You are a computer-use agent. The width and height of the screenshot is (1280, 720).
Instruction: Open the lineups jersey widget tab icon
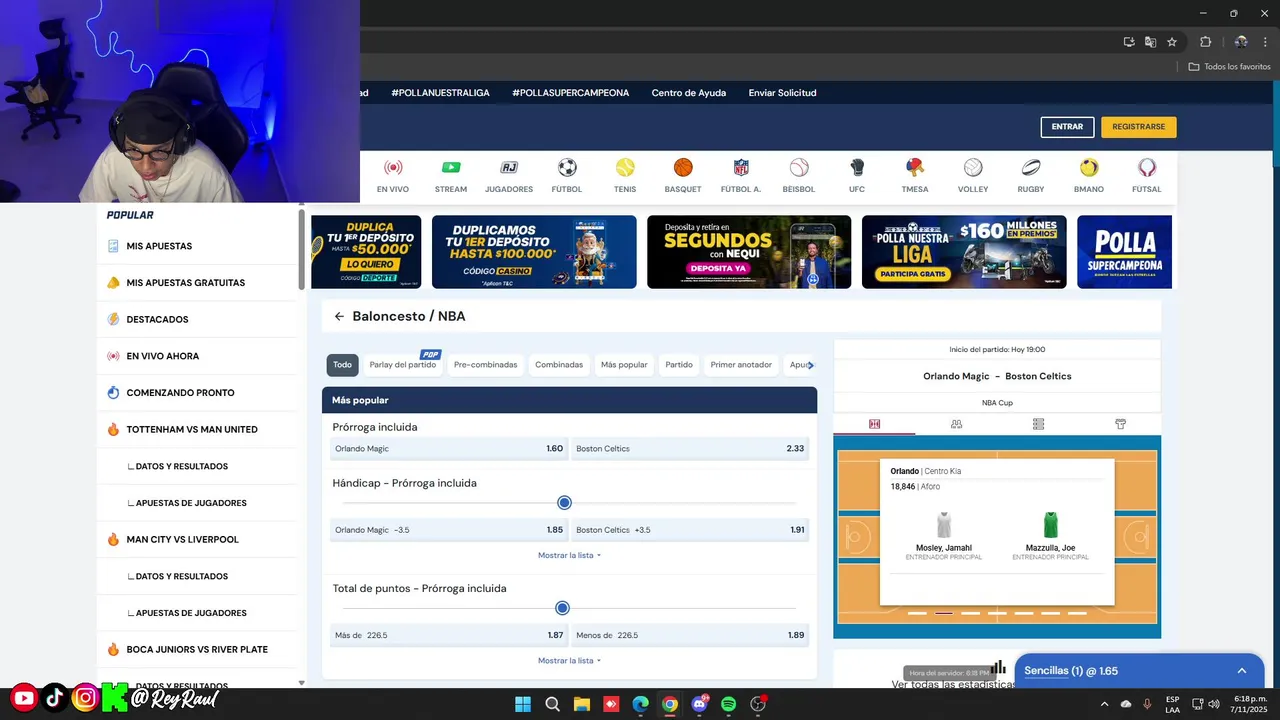1120,424
